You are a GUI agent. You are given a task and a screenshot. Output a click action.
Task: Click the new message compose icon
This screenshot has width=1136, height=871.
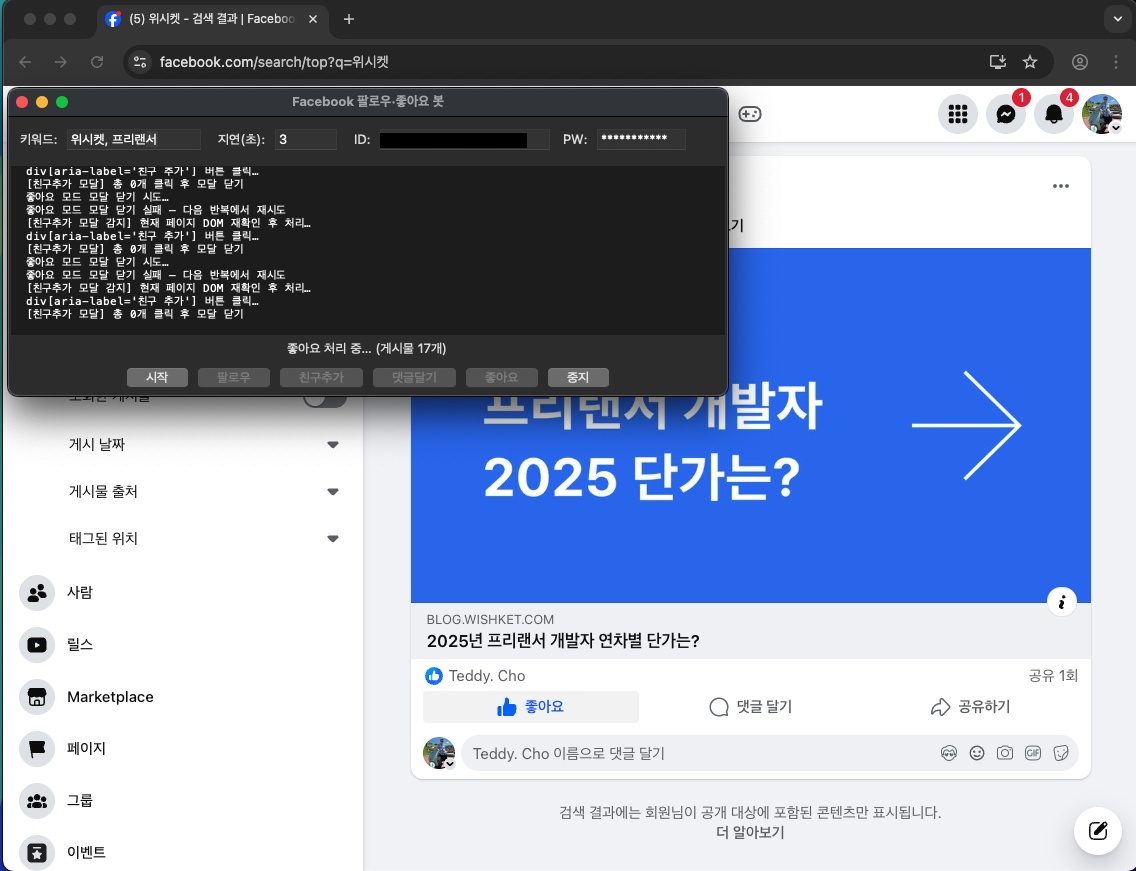click(1098, 830)
